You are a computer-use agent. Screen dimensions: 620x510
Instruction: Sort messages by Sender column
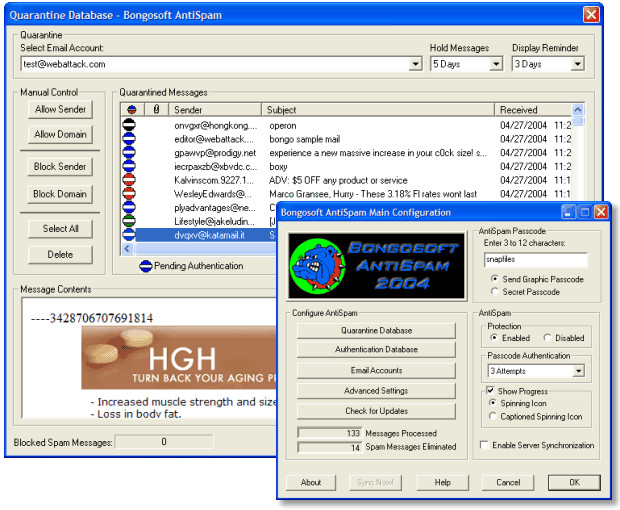point(215,110)
